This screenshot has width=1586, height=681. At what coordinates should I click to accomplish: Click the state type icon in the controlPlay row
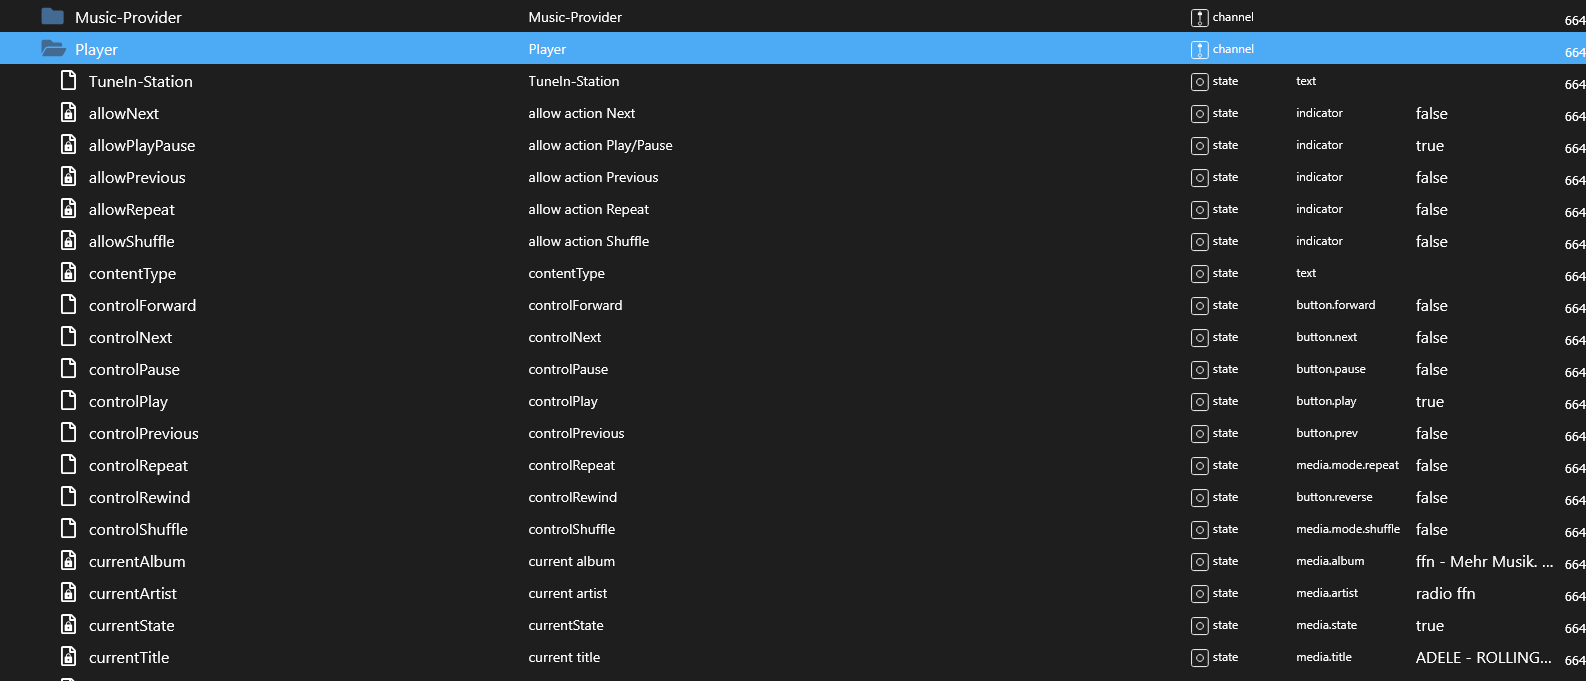point(1199,402)
